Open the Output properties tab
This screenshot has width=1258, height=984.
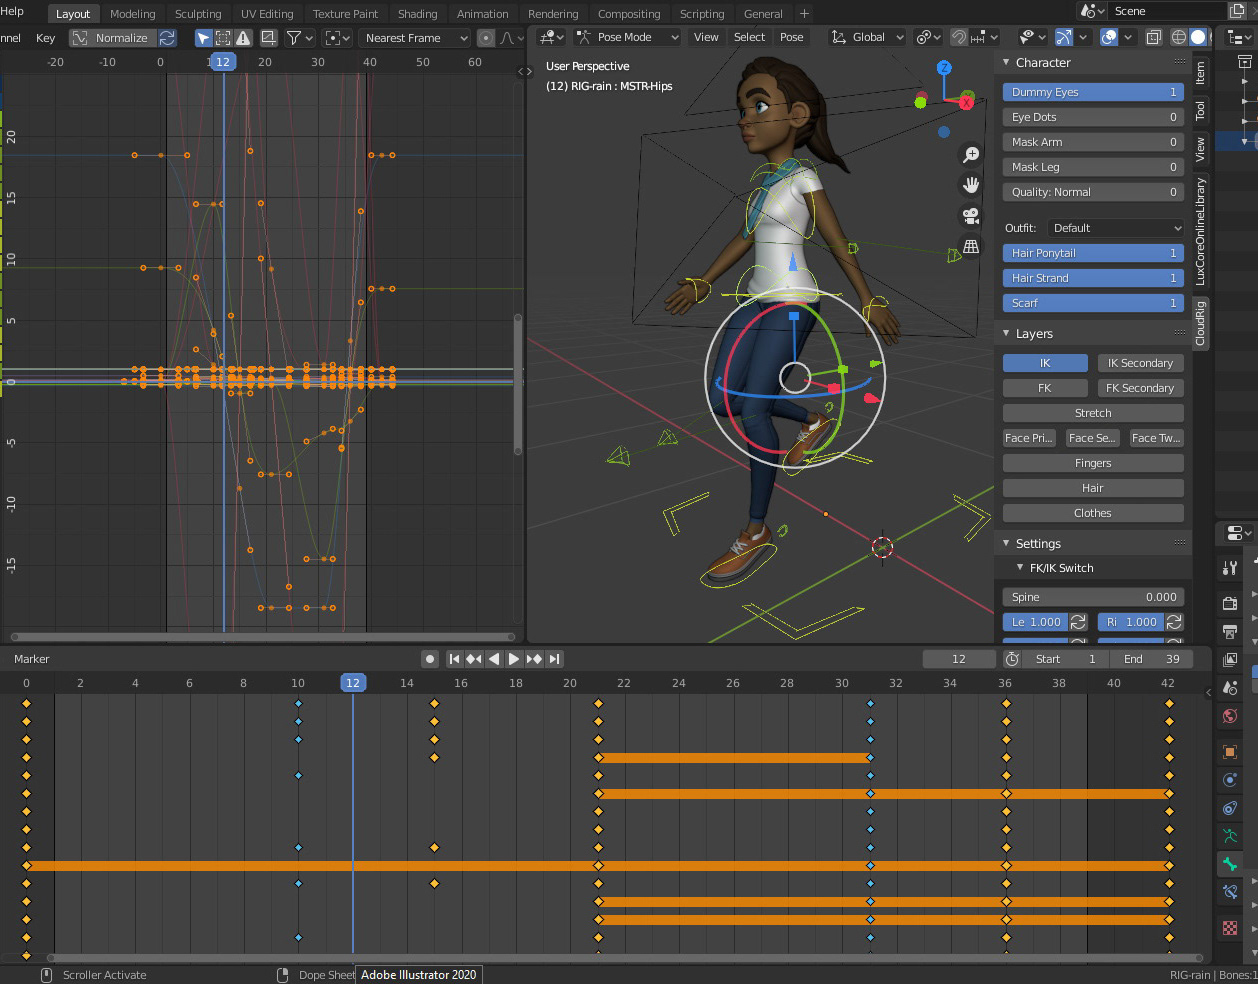click(x=1230, y=631)
